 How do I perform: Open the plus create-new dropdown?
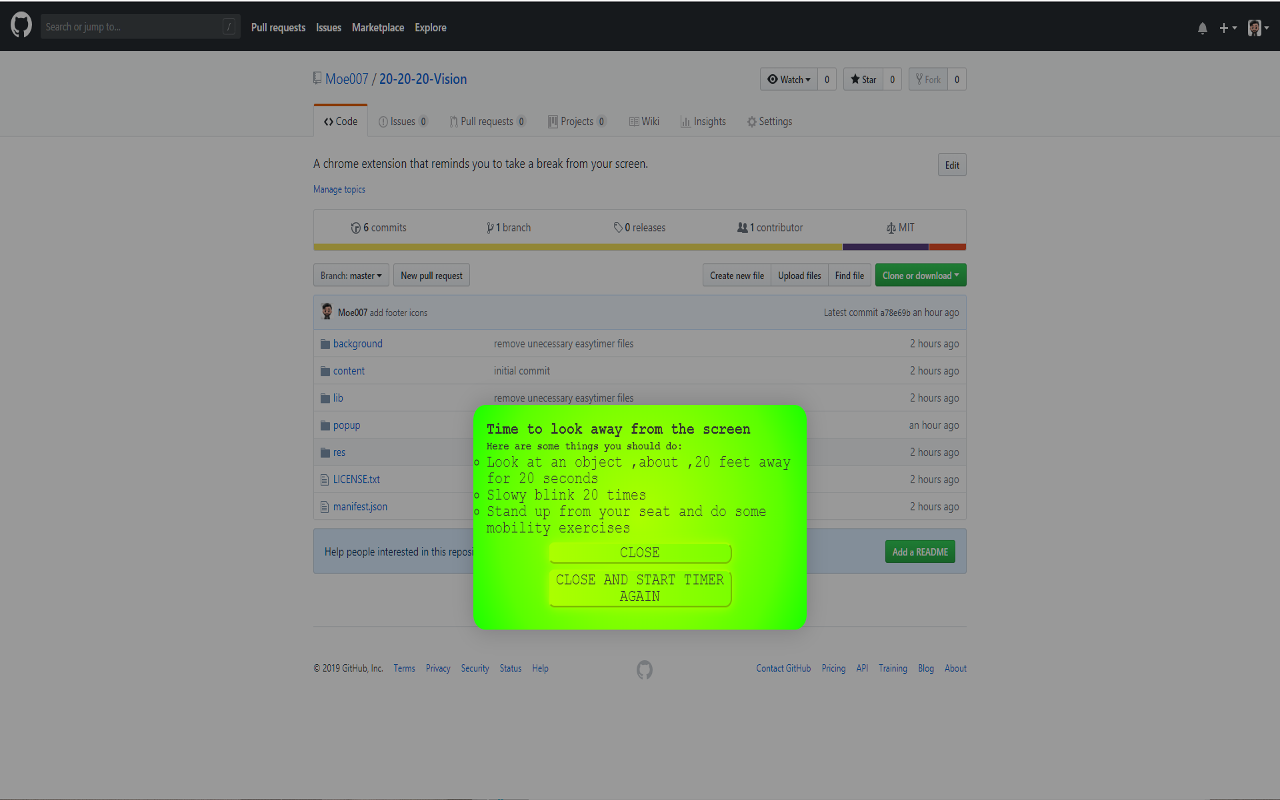(x=1228, y=28)
